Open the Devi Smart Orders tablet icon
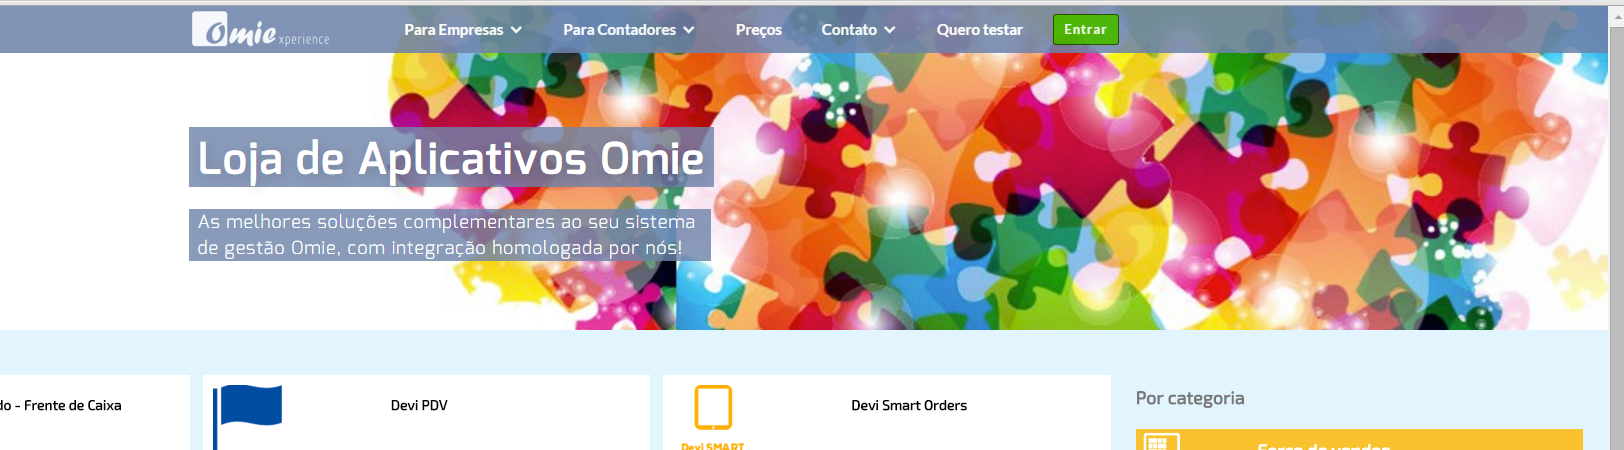The image size is (1624, 450). [x=713, y=408]
